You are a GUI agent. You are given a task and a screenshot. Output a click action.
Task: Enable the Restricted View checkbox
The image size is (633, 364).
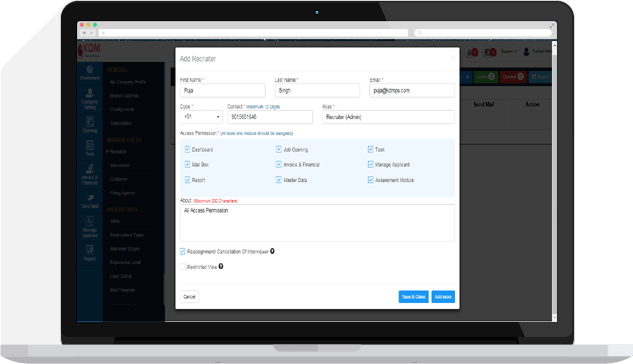pyautogui.click(x=182, y=267)
